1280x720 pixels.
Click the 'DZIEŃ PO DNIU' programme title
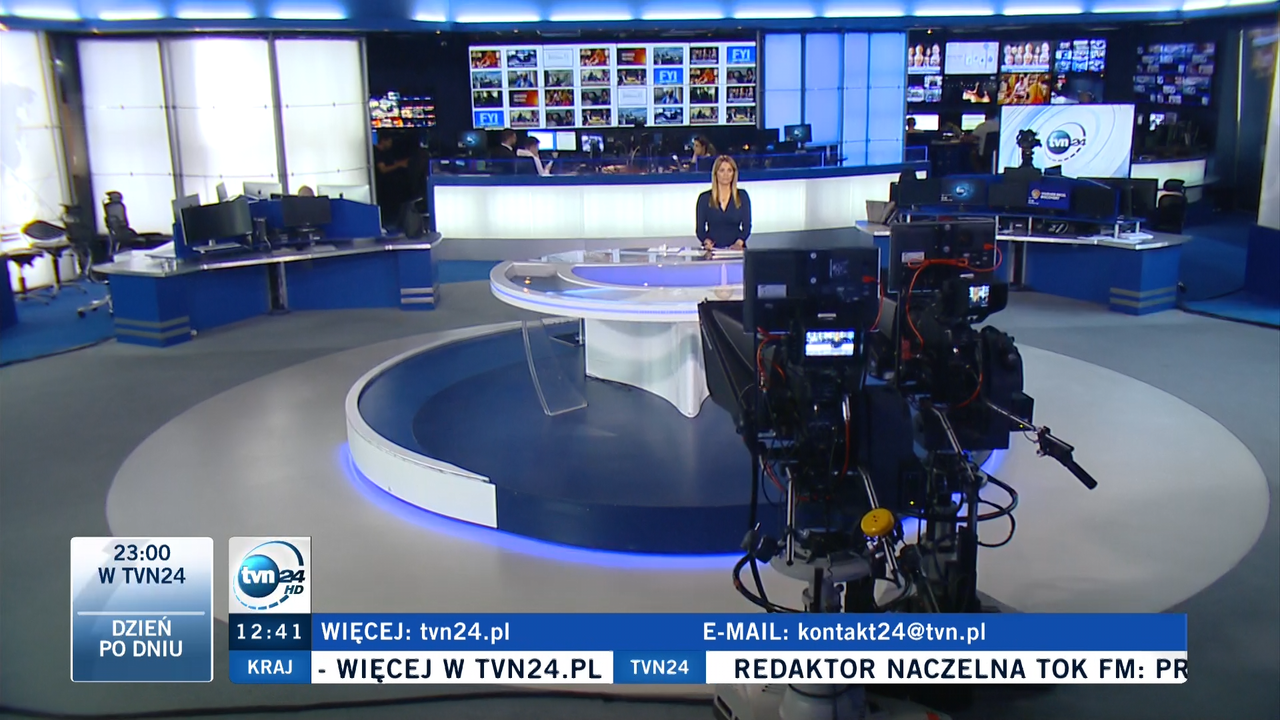tap(141, 638)
